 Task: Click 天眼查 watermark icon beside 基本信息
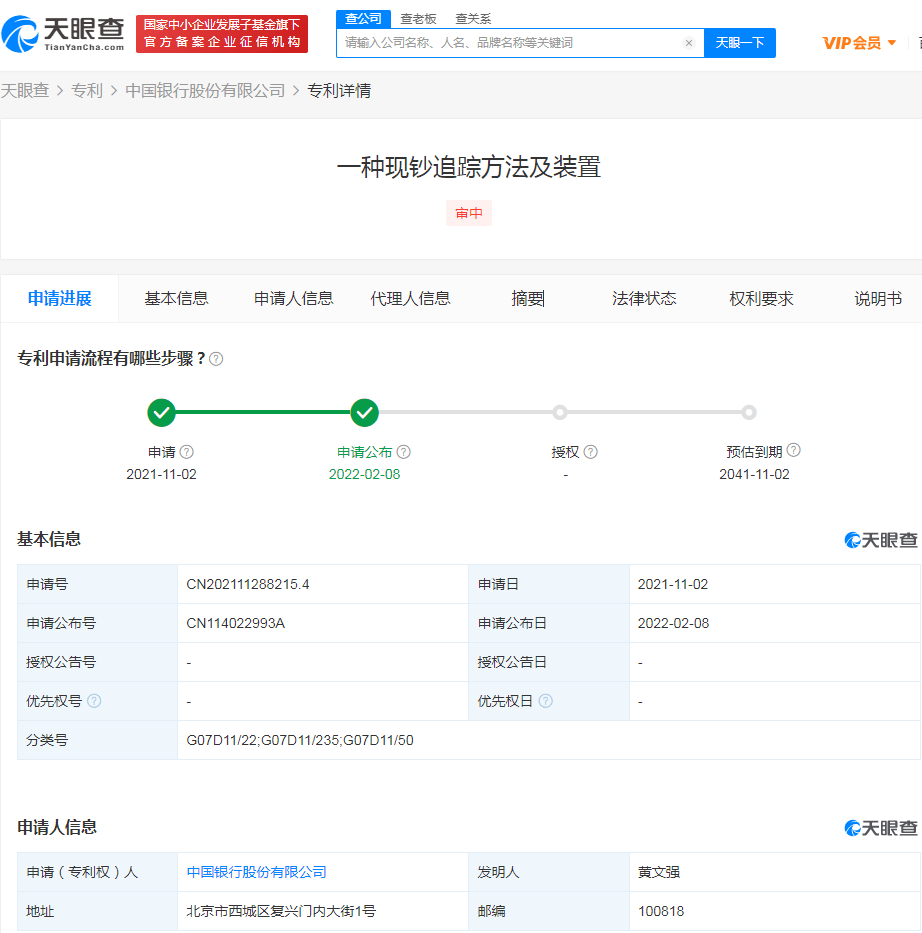click(x=850, y=540)
